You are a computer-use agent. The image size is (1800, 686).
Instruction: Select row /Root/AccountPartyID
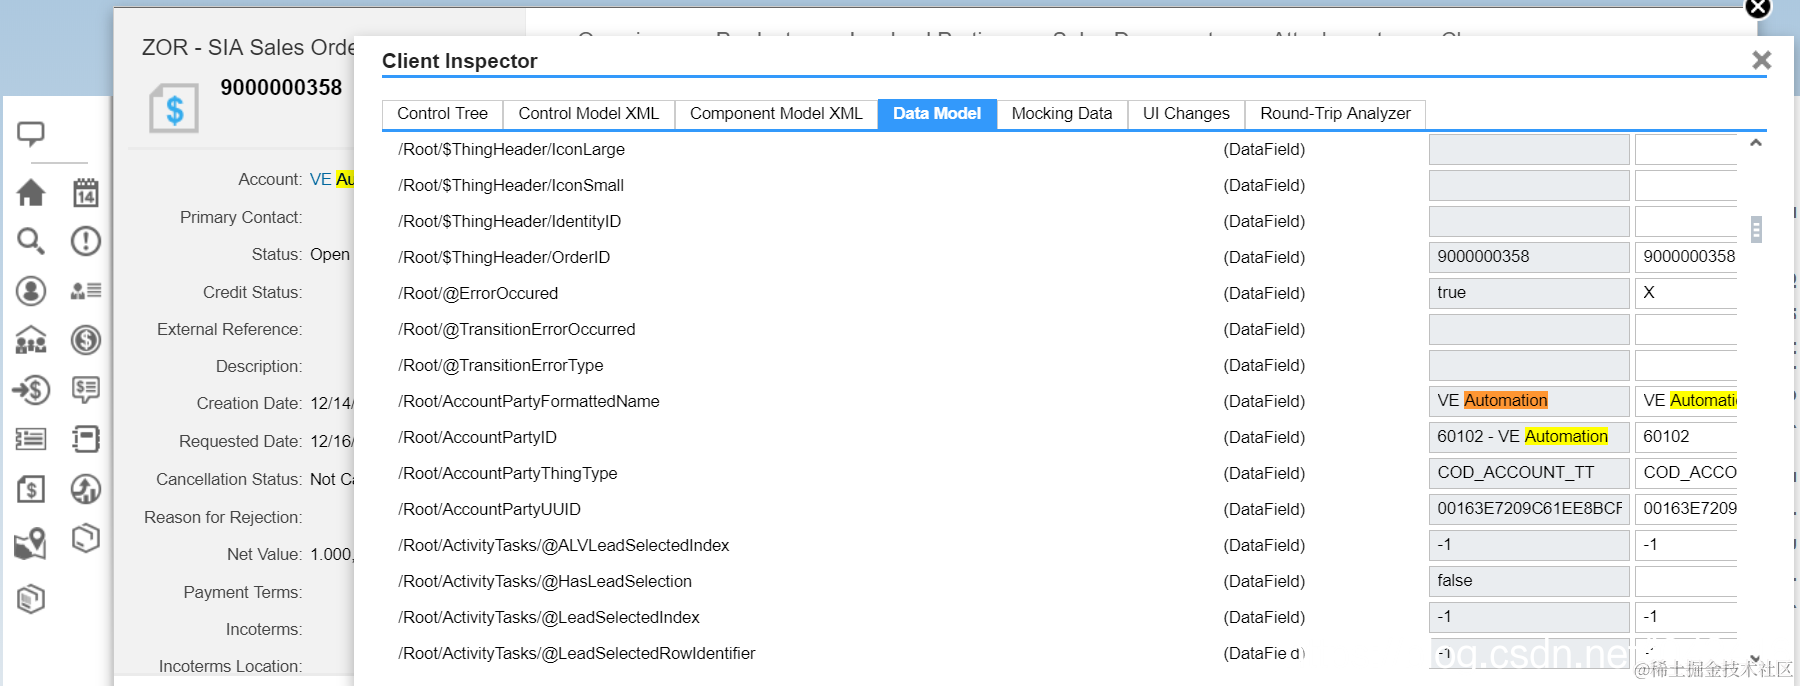point(477,437)
